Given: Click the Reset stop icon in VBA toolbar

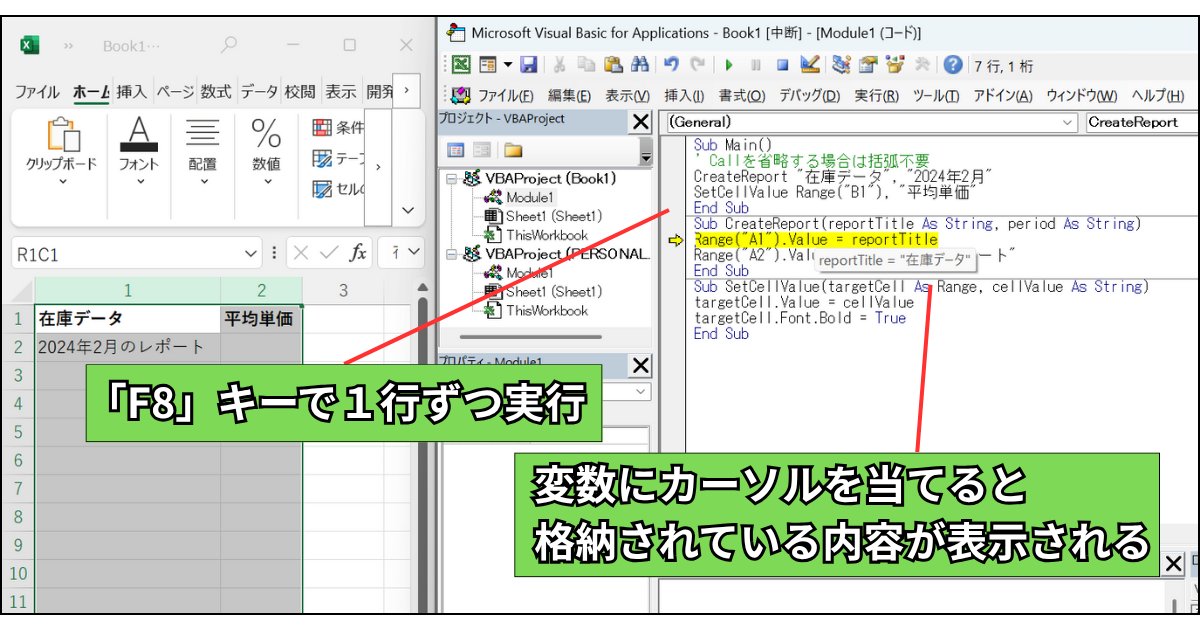Looking at the screenshot, I should click(783, 65).
